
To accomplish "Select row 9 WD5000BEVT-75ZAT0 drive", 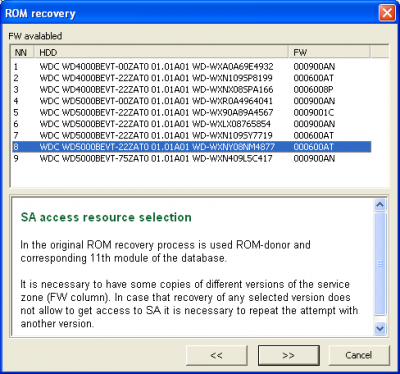I will [x=192, y=158].
